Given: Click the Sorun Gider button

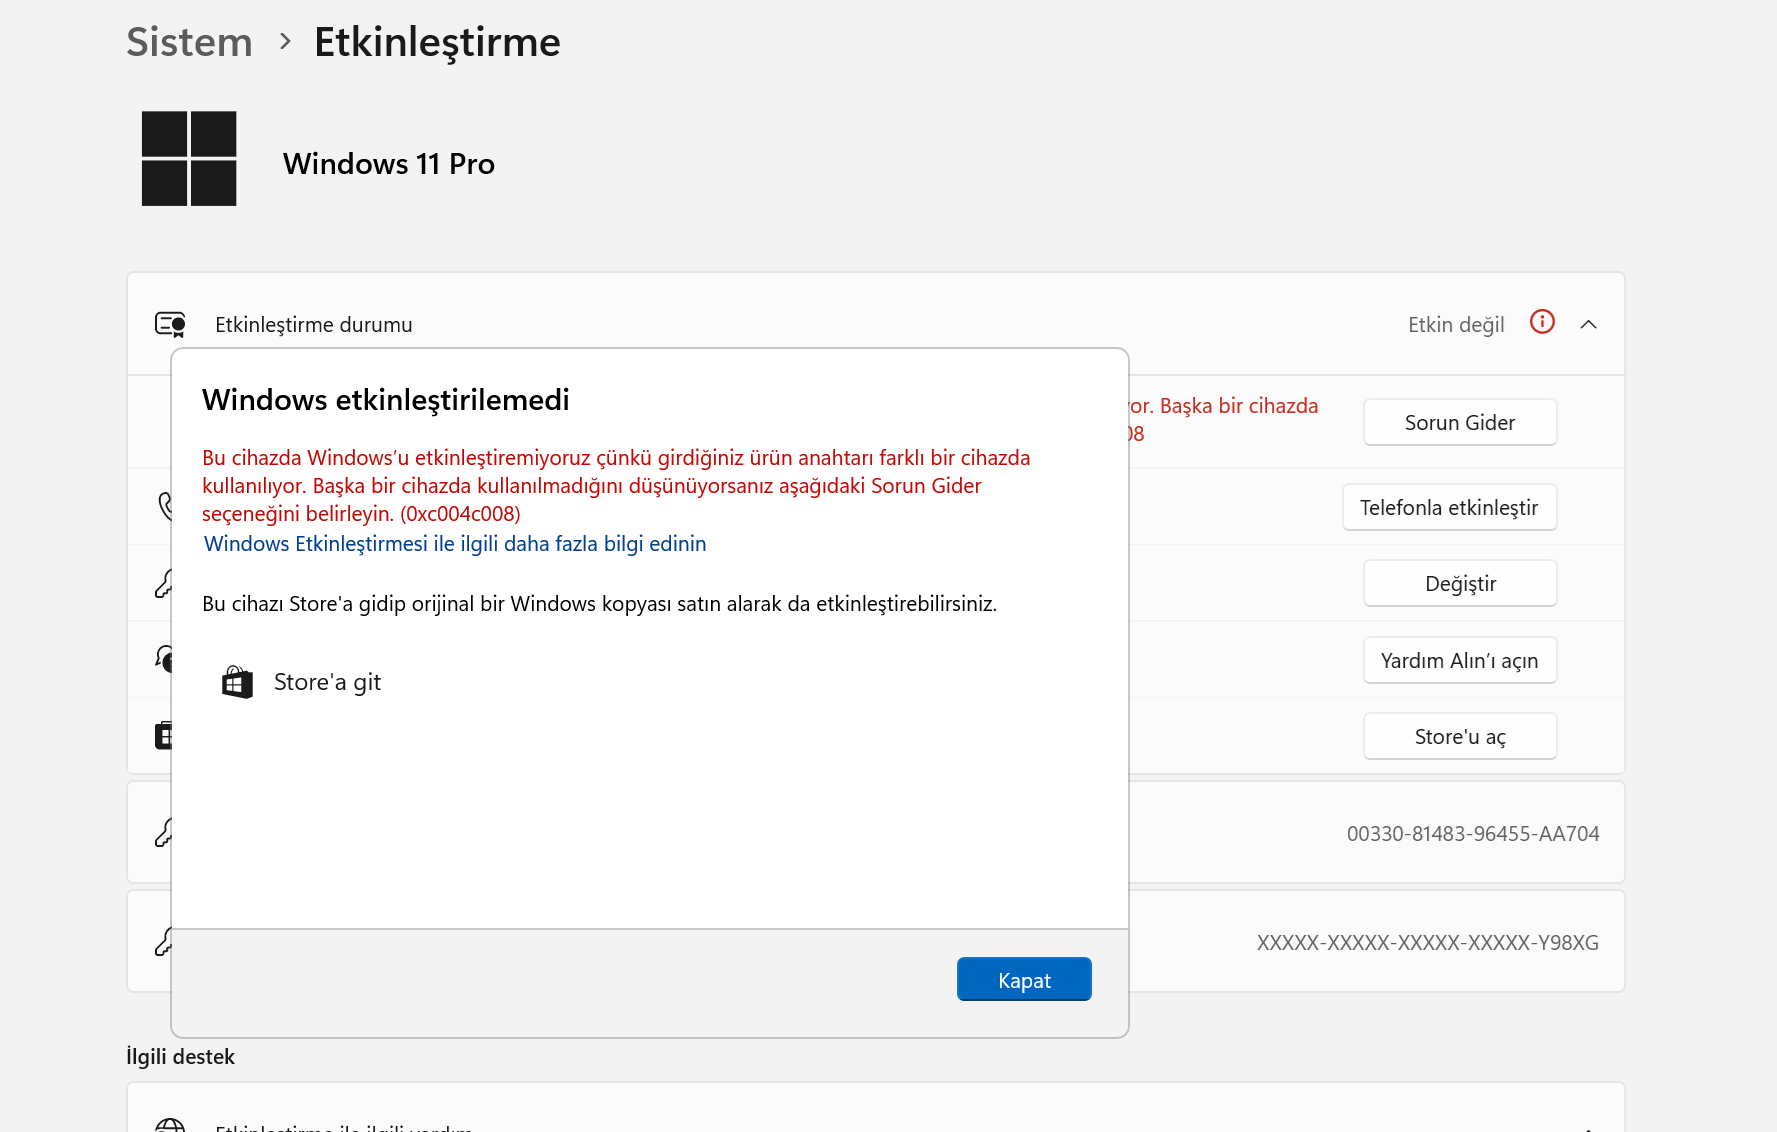Looking at the screenshot, I should tap(1459, 422).
